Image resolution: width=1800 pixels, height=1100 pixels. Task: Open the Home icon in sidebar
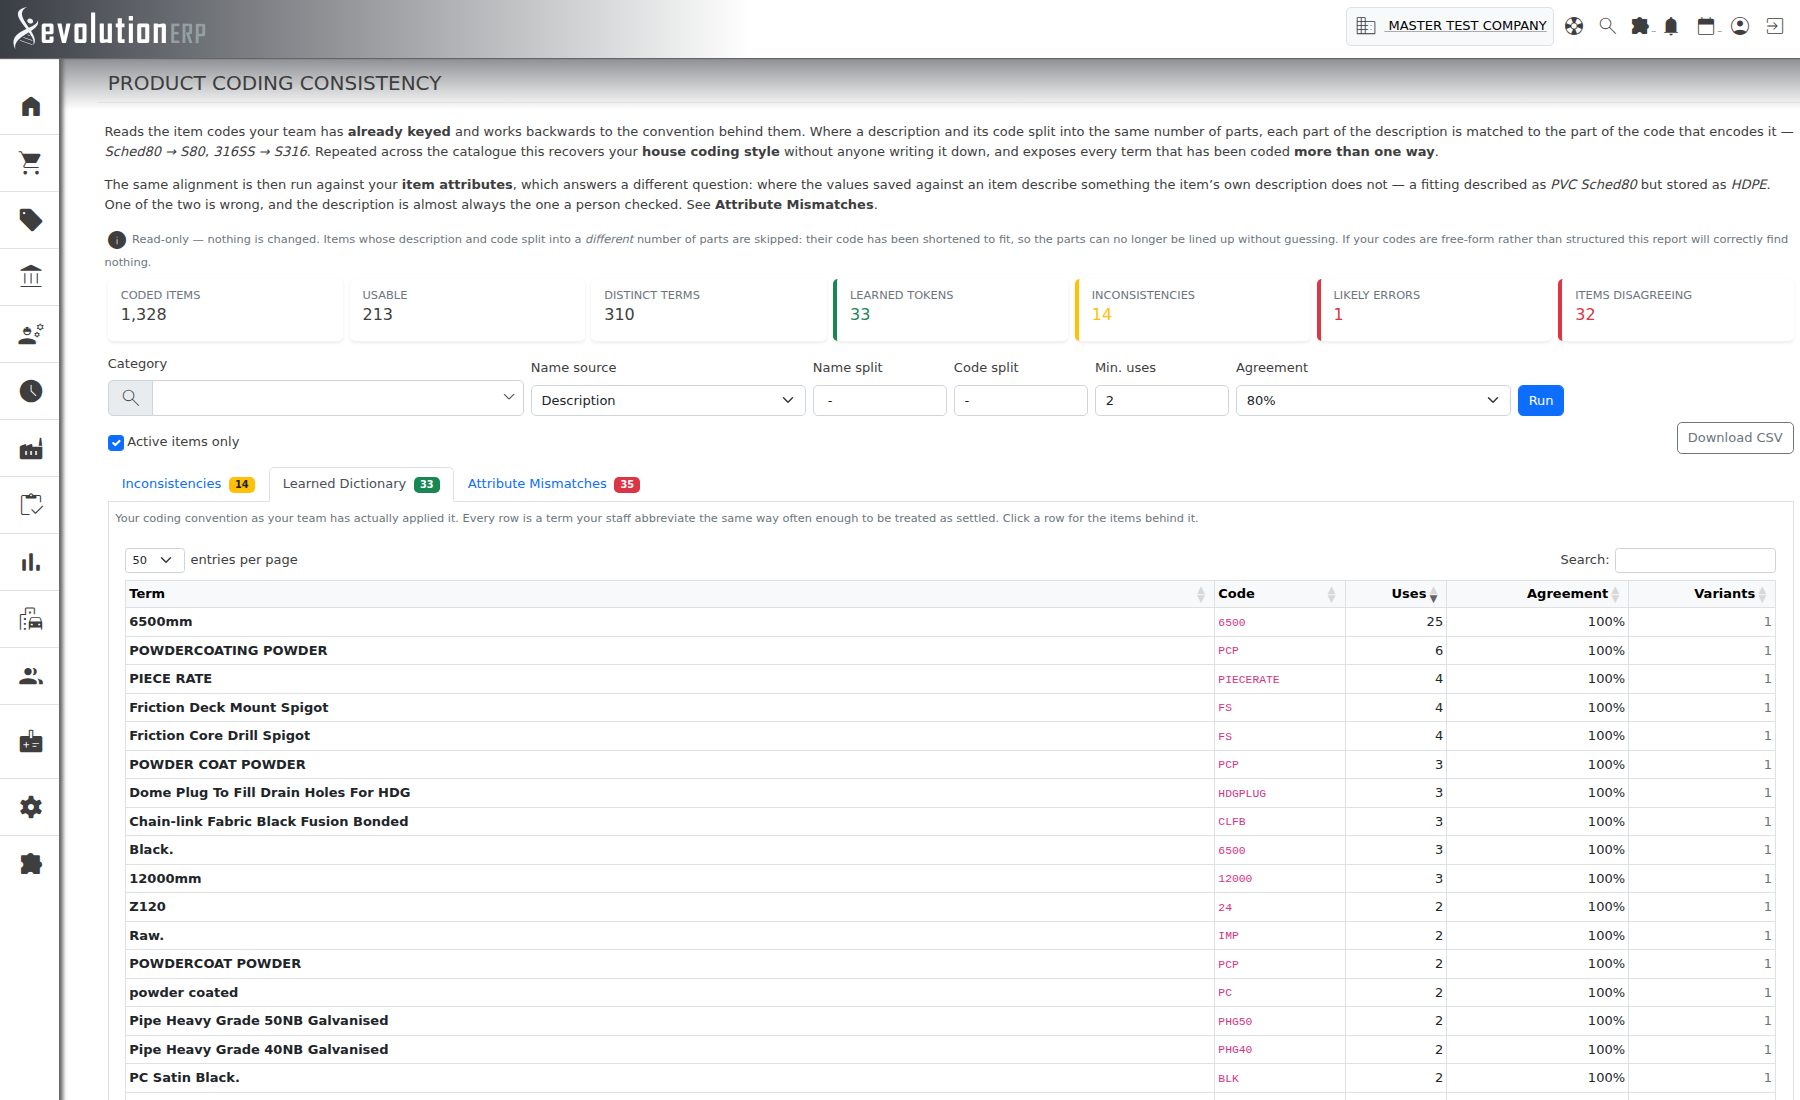tap(31, 106)
